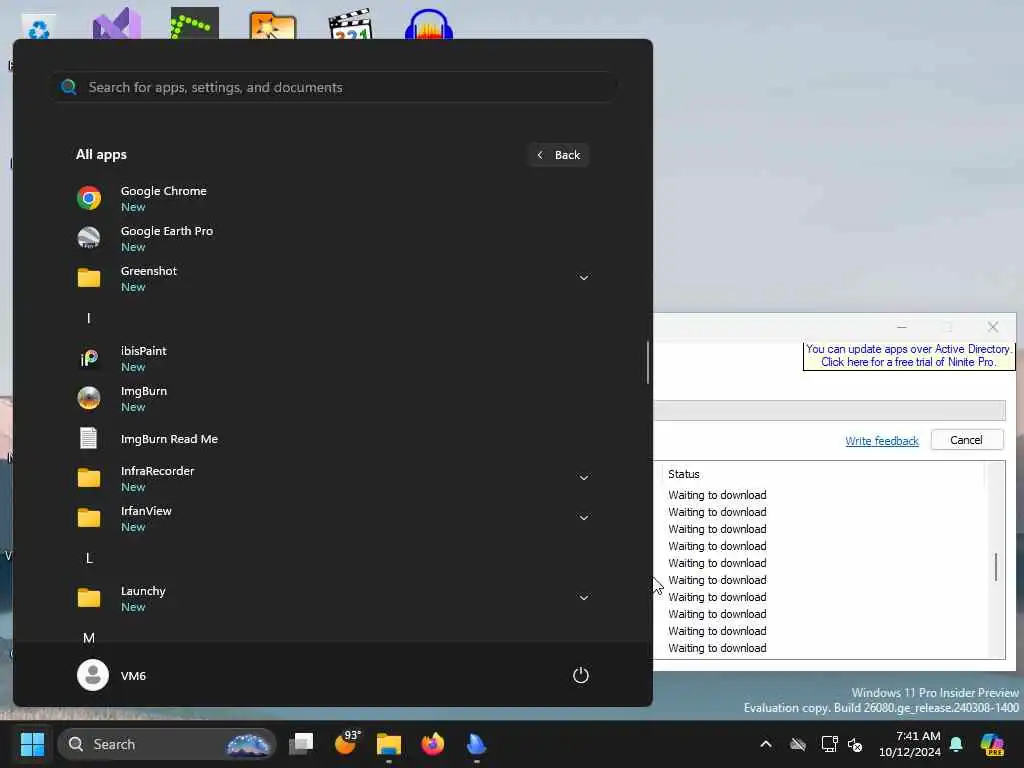Show hidden system tray icons
Screen dimensions: 1024x768
[766, 744]
